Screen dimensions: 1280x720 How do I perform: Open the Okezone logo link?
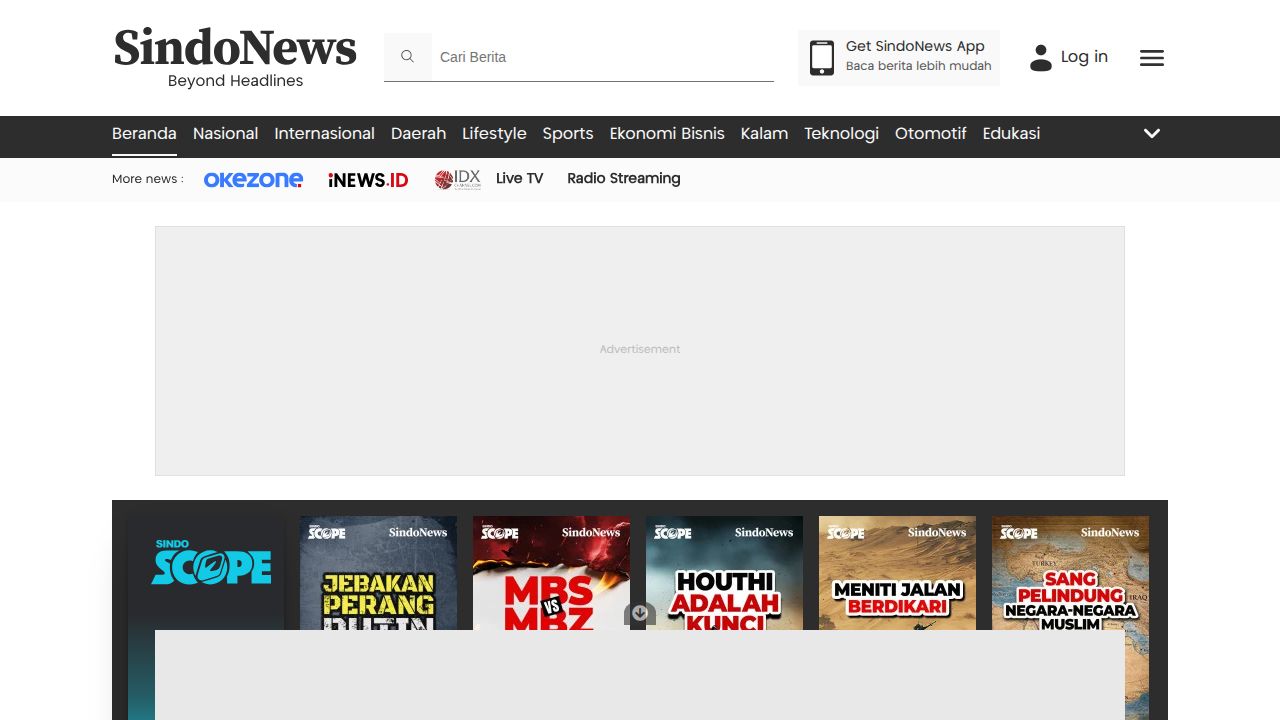[x=253, y=180]
